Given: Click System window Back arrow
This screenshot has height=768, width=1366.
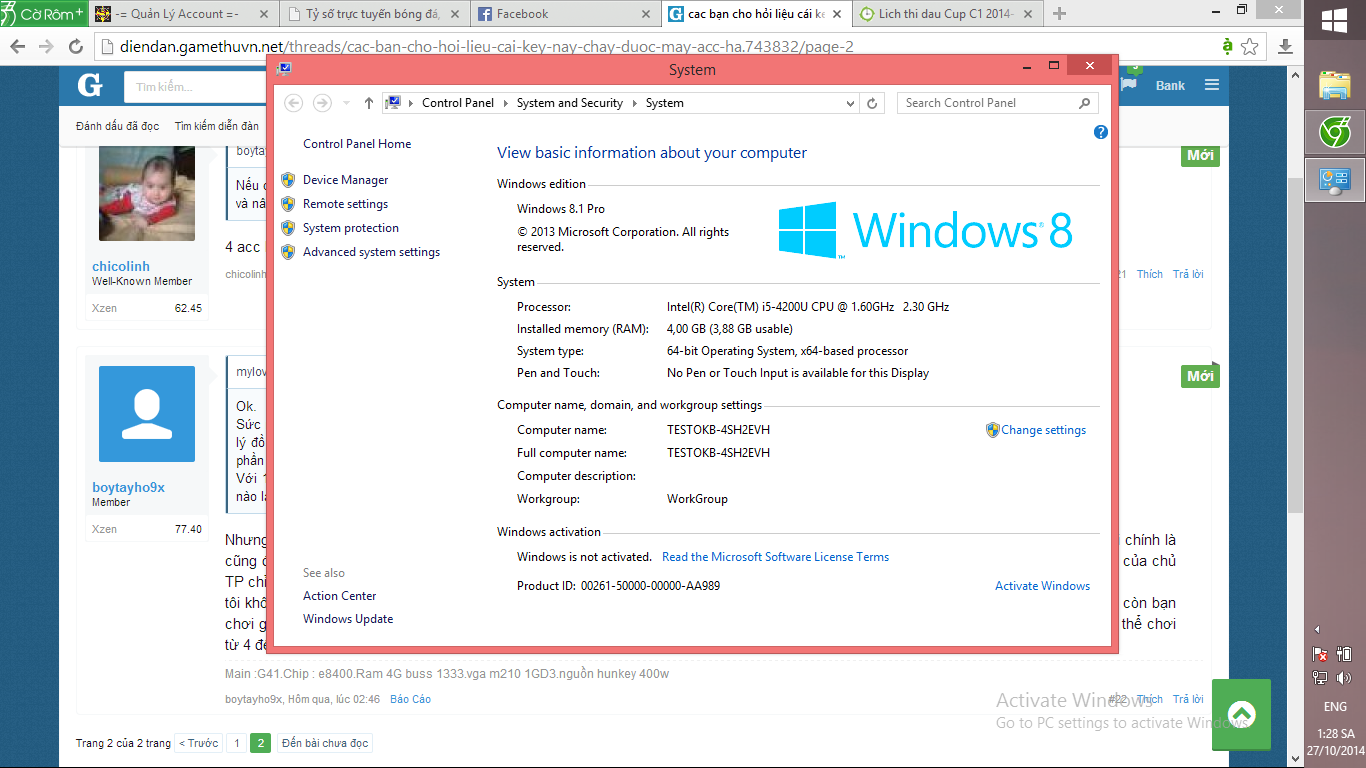Looking at the screenshot, I should [294, 103].
